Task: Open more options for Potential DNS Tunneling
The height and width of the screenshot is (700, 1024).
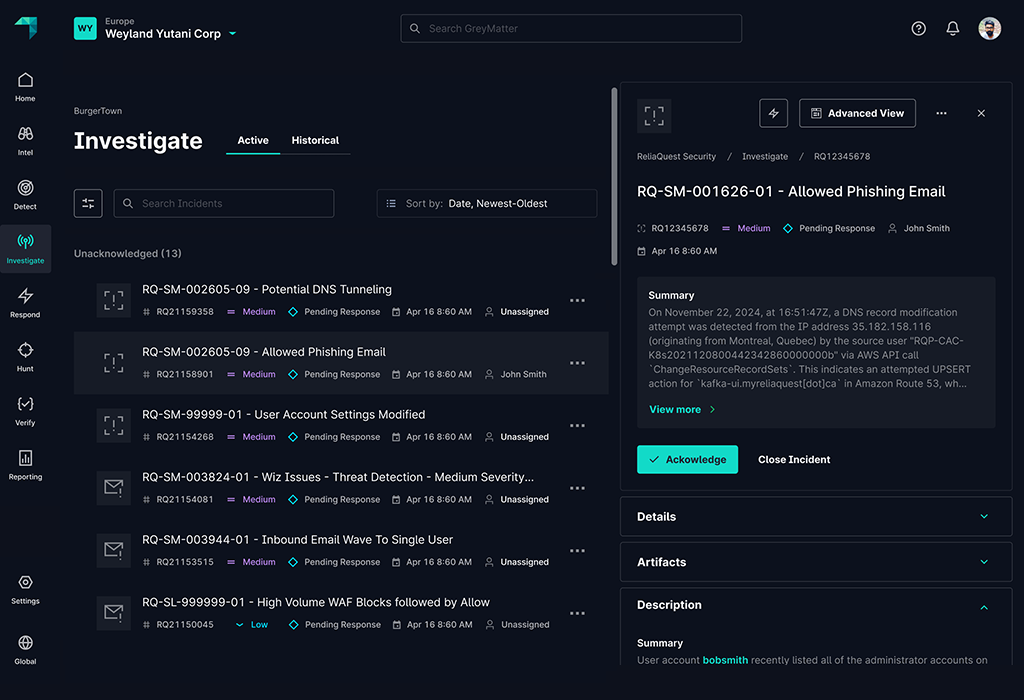Action: [577, 300]
